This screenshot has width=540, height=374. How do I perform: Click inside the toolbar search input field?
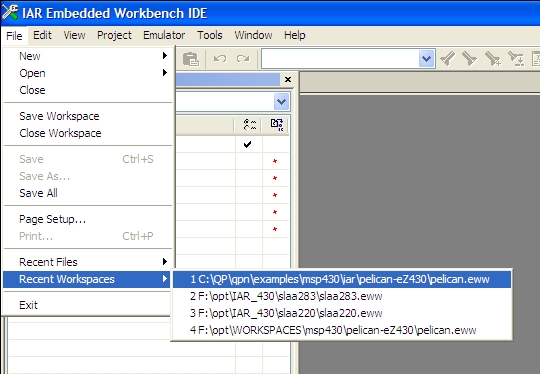(340, 59)
